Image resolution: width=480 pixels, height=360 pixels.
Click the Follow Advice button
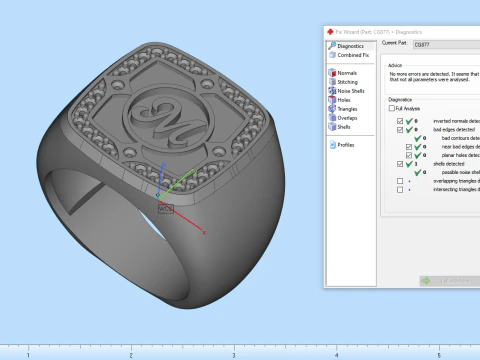click(x=450, y=281)
